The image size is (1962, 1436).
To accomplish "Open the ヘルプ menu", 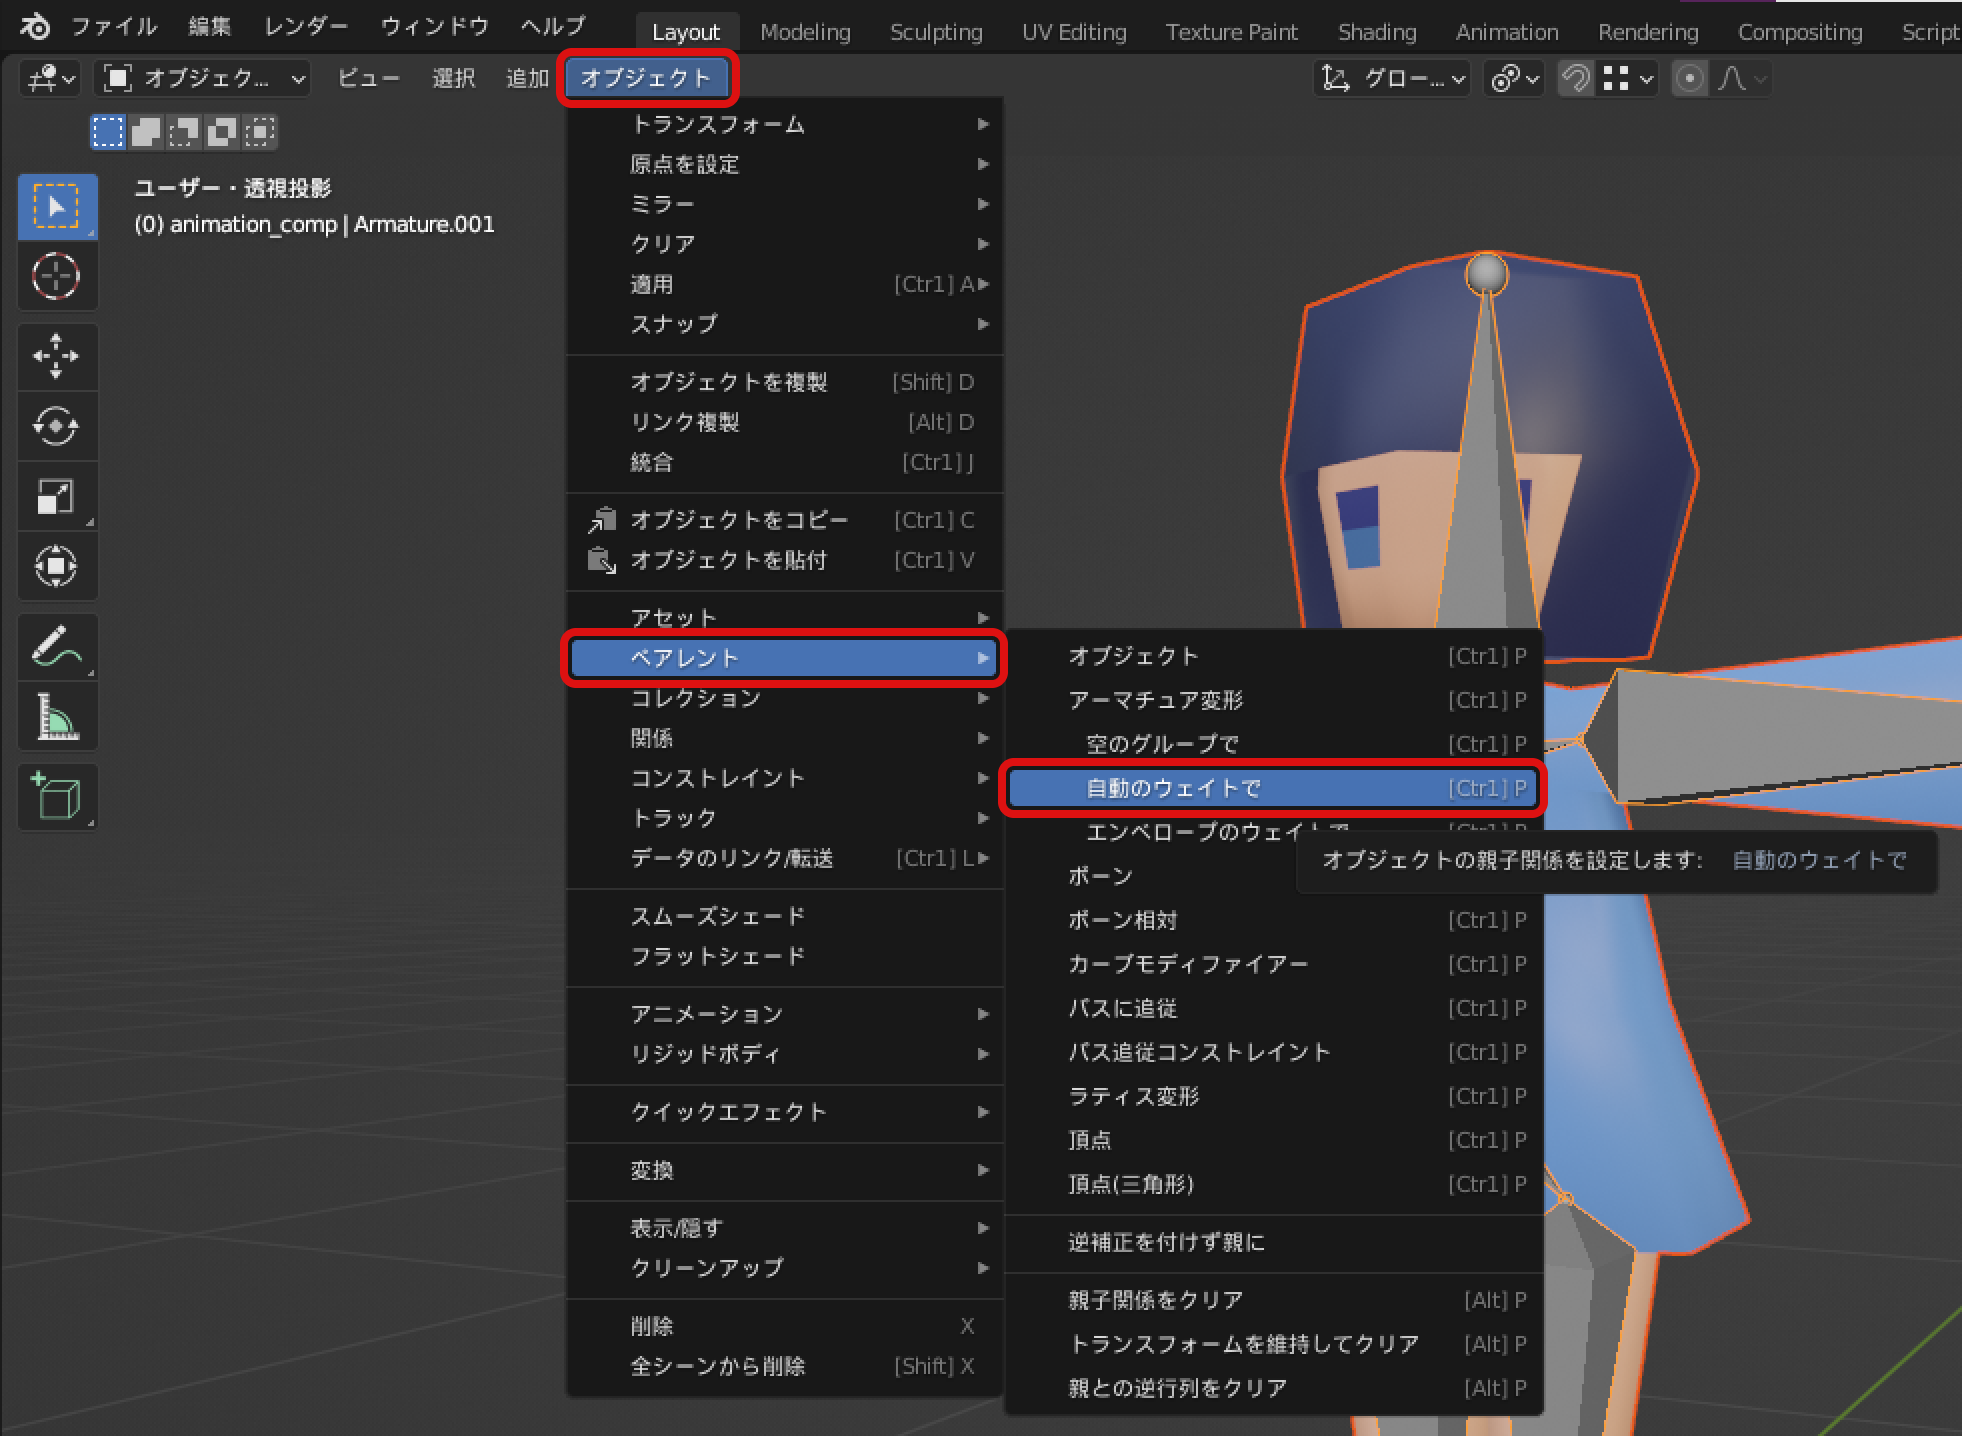I will point(554,26).
